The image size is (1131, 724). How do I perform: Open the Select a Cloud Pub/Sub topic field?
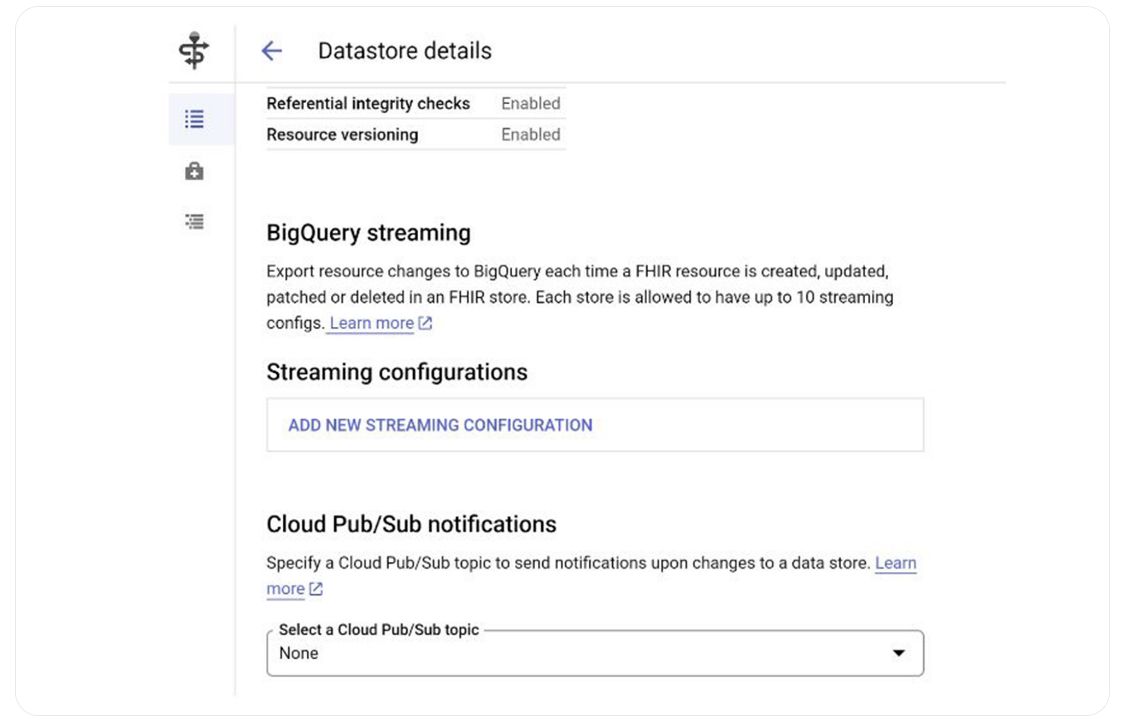[x=580, y=653]
